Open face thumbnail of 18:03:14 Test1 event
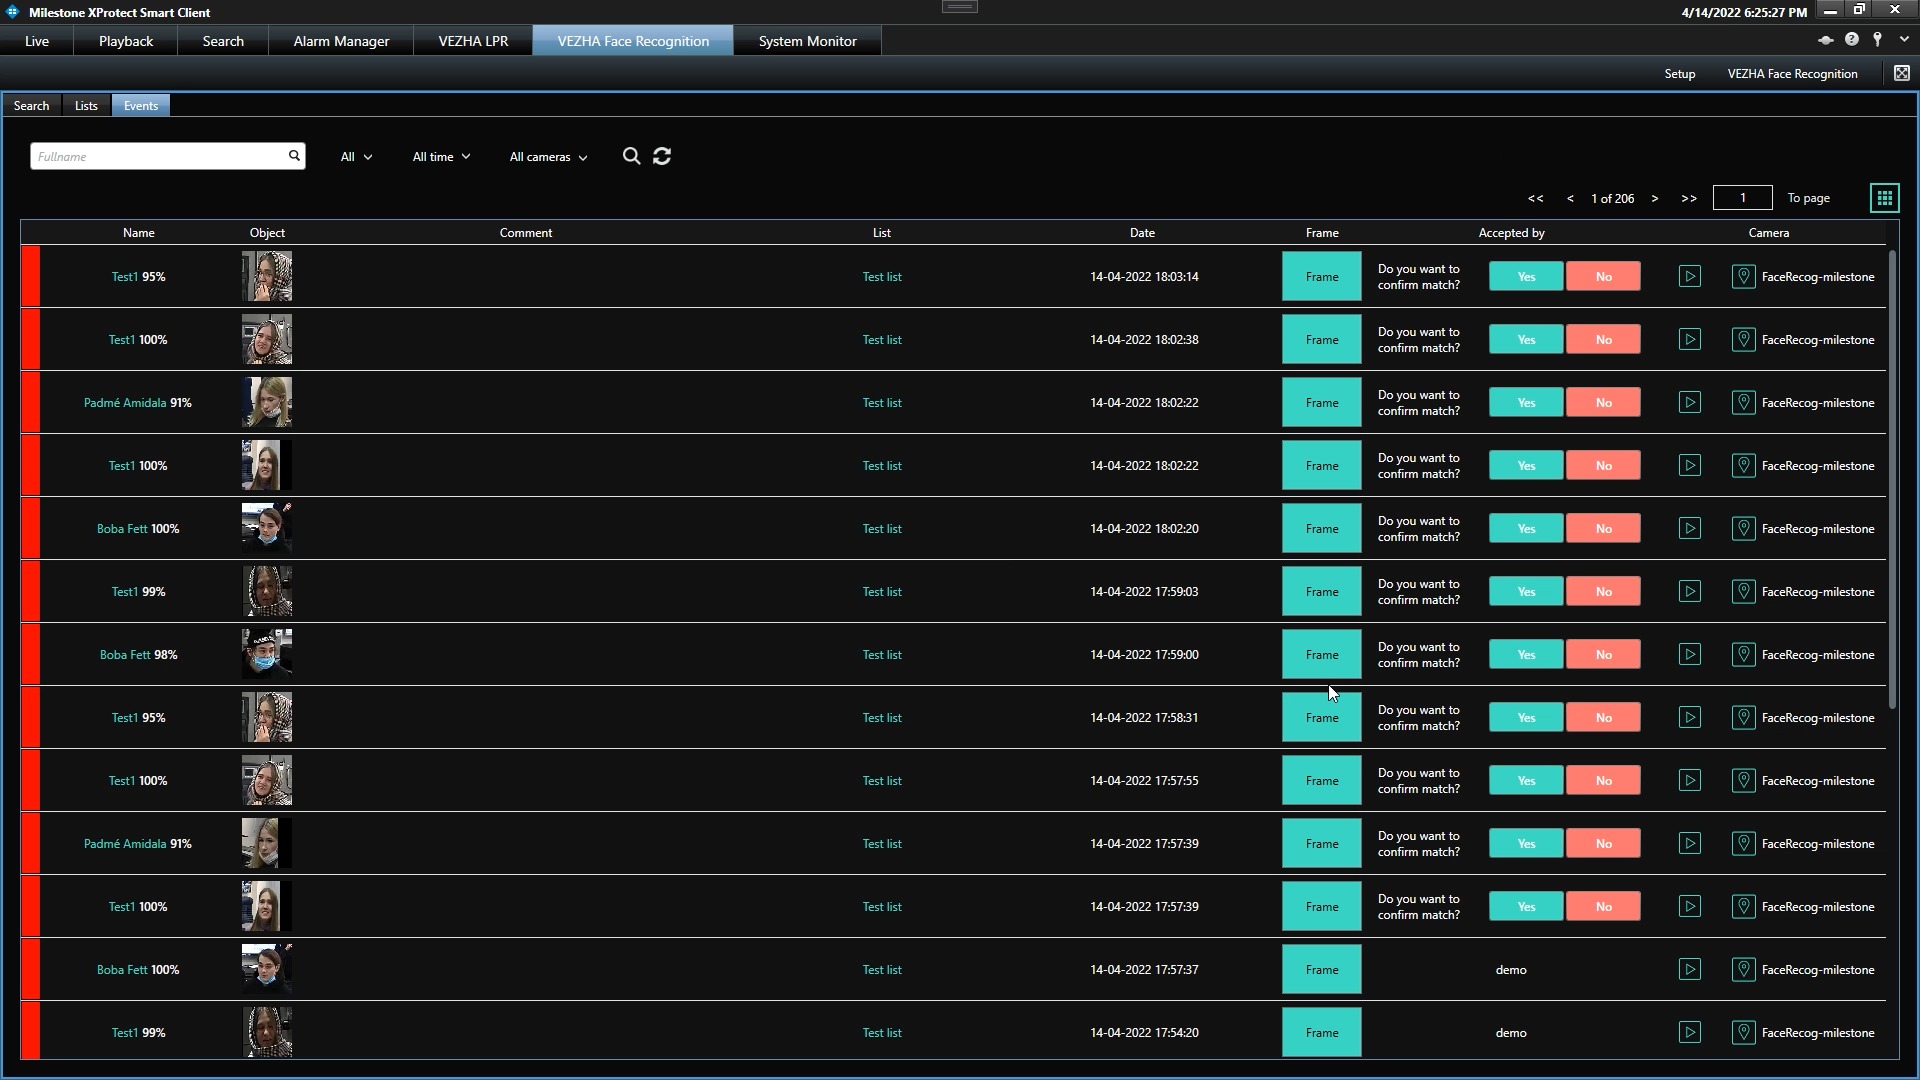 pyautogui.click(x=267, y=277)
